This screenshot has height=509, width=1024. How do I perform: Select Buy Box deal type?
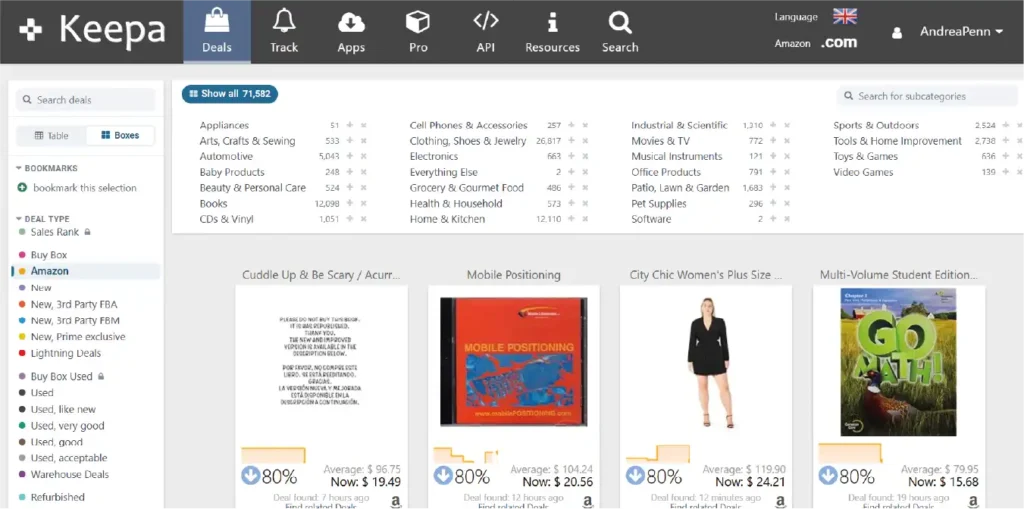click(x=49, y=255)
